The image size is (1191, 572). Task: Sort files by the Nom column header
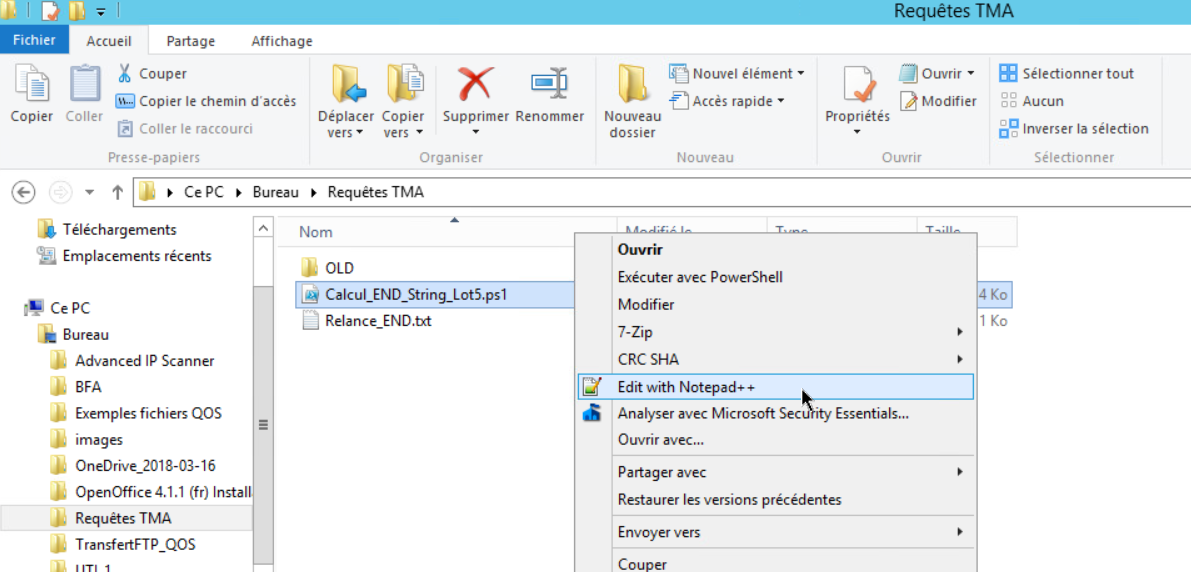coord(316,232)
